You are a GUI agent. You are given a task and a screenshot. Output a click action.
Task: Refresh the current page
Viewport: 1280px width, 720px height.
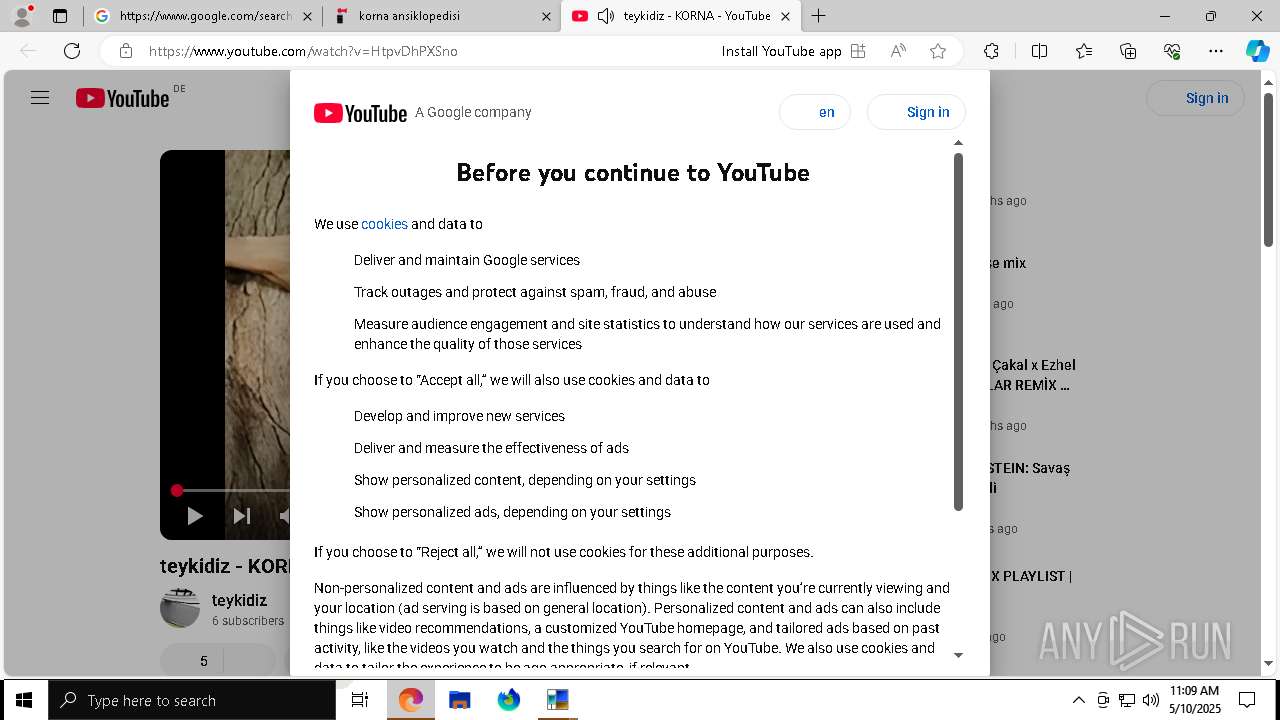[x=72, y=51]
